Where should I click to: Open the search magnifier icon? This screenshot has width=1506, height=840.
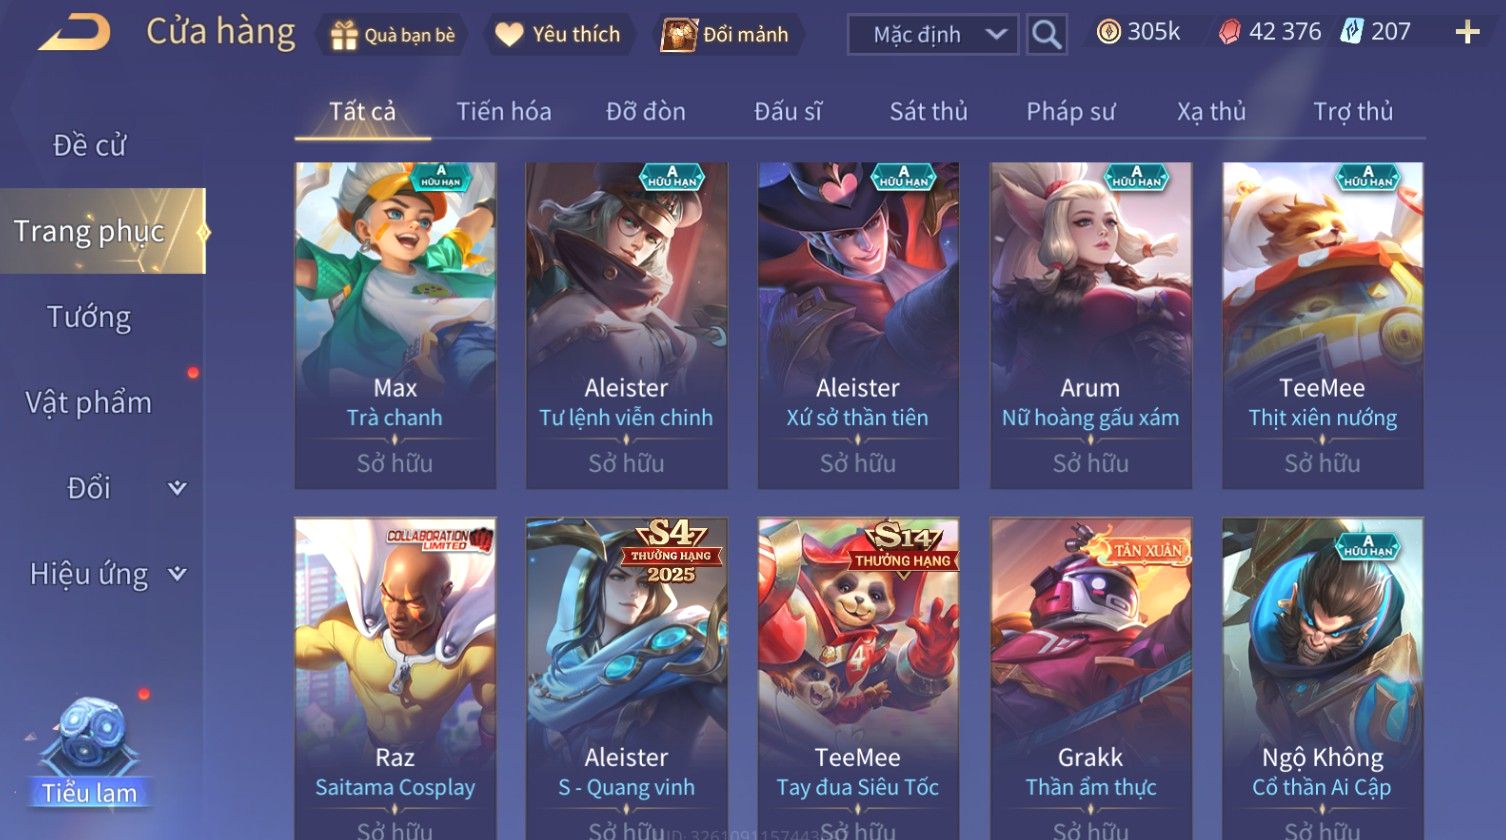coord(1046,35)
